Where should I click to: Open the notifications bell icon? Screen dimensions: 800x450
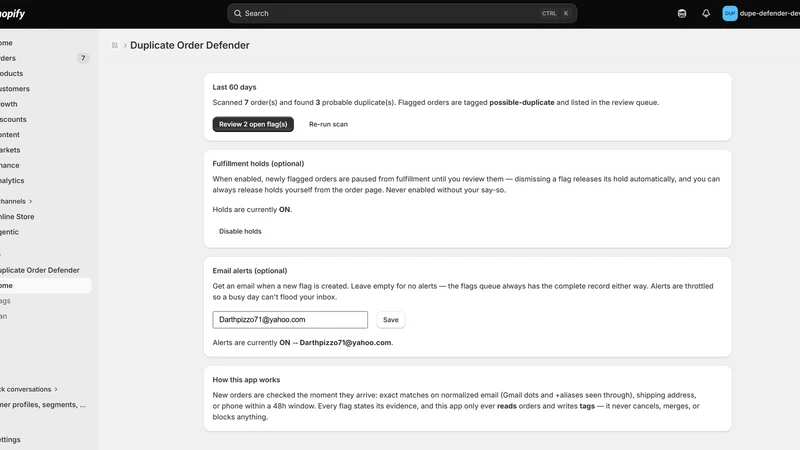tap(706, 13)
